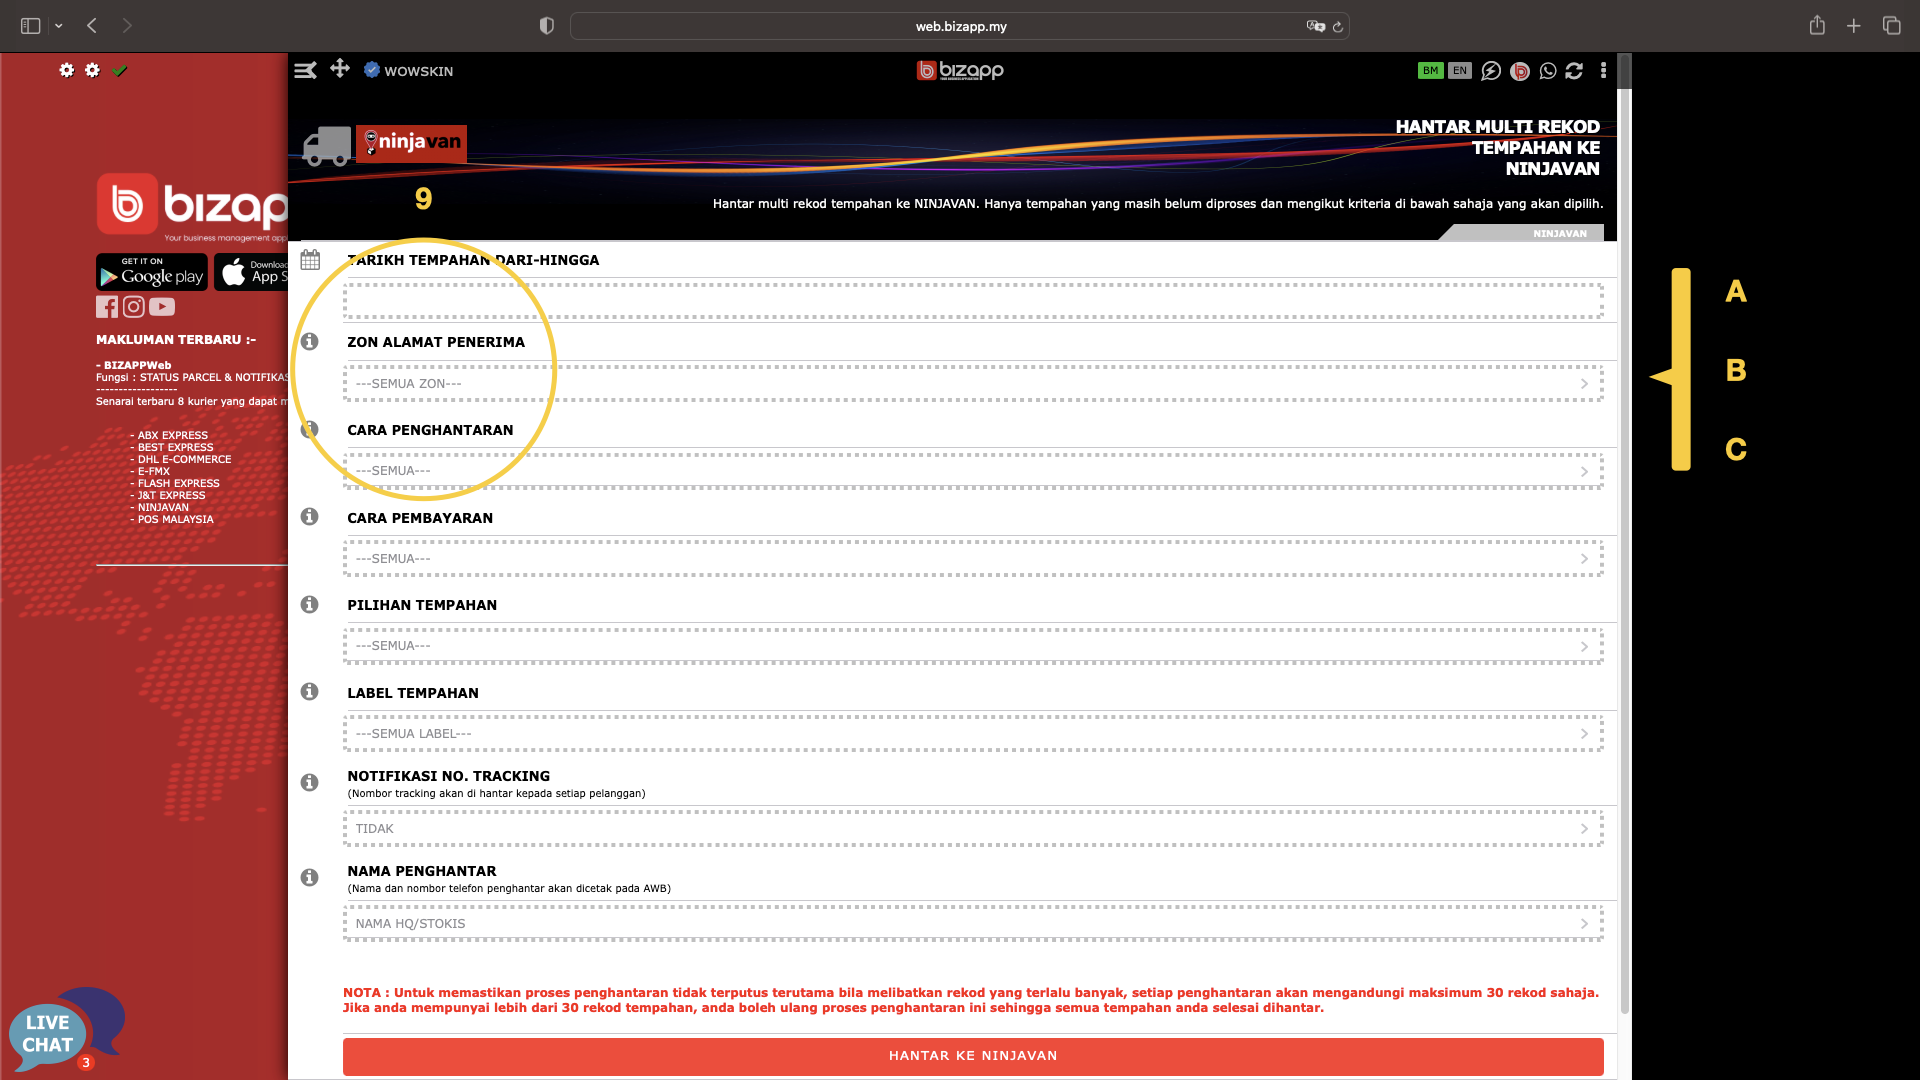1920x1080 pixels.
Task: Click FLASH EXPRESS in the courier list
Action: coord(179,484)
